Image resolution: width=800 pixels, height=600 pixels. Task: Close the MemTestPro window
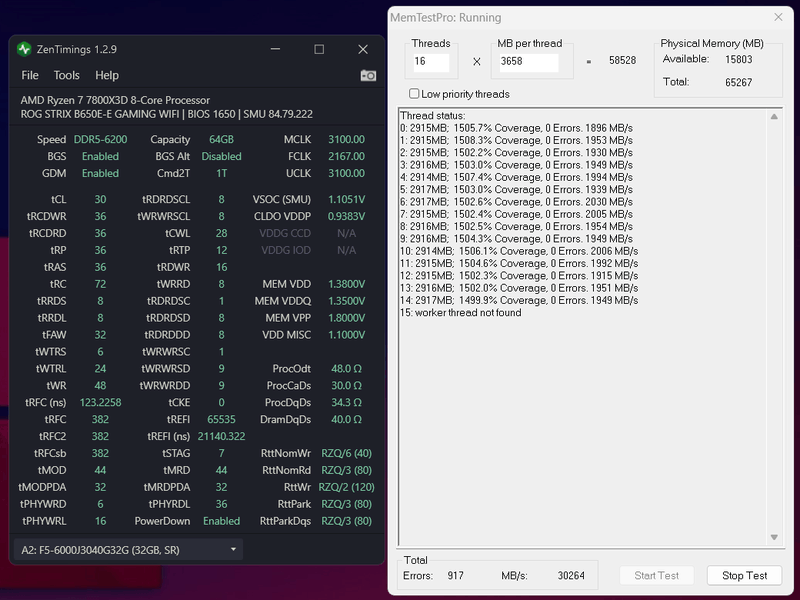(778, 17)
